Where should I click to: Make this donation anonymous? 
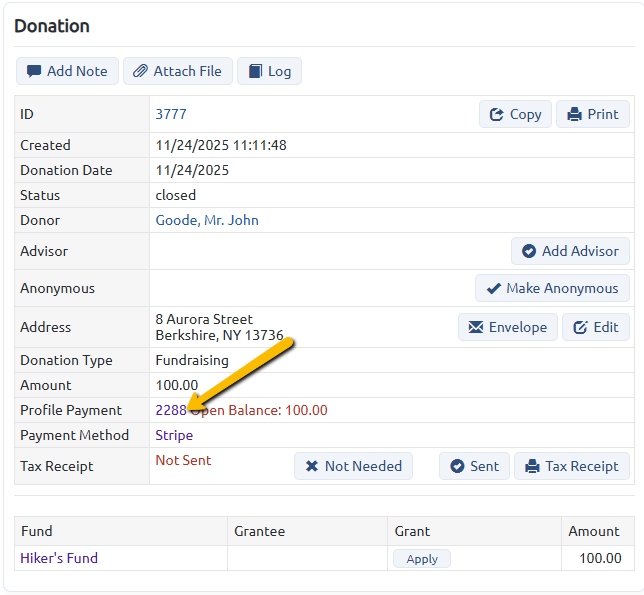(x=552, y=288)
